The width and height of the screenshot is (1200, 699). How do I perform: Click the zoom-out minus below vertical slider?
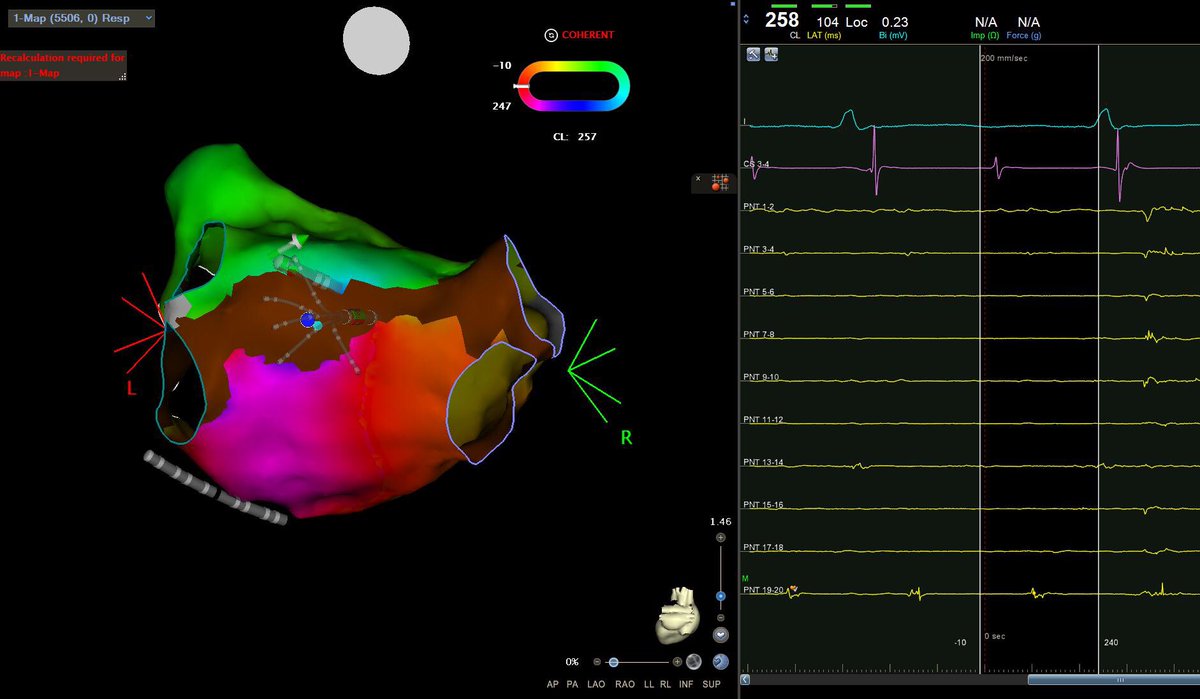[721, 617]
